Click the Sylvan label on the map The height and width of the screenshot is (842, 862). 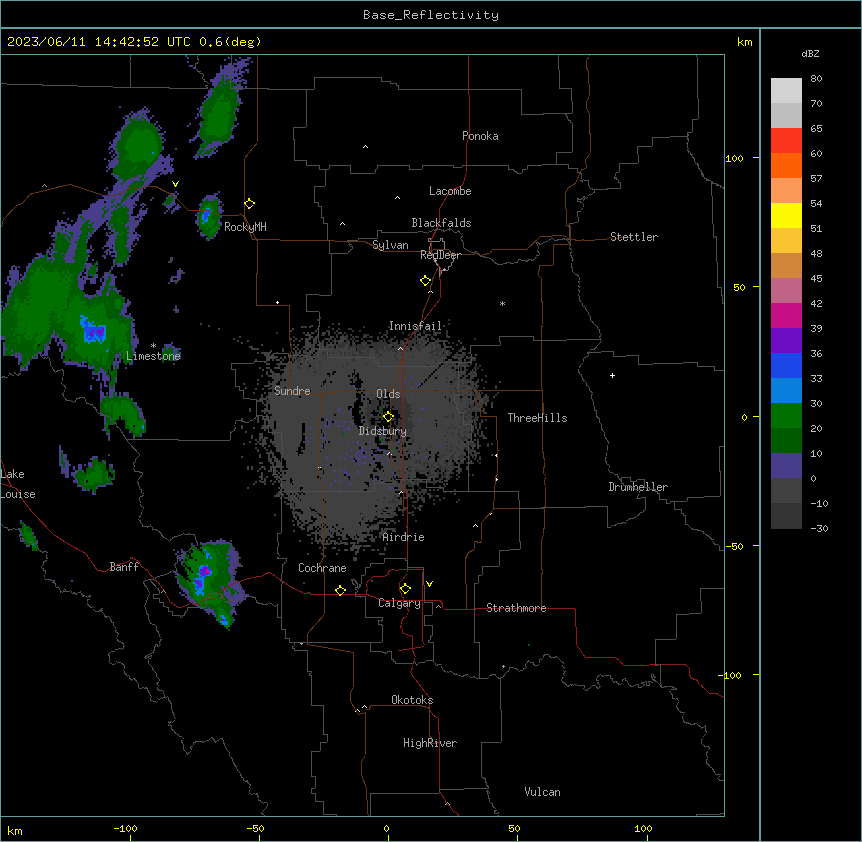pos(390,245)
